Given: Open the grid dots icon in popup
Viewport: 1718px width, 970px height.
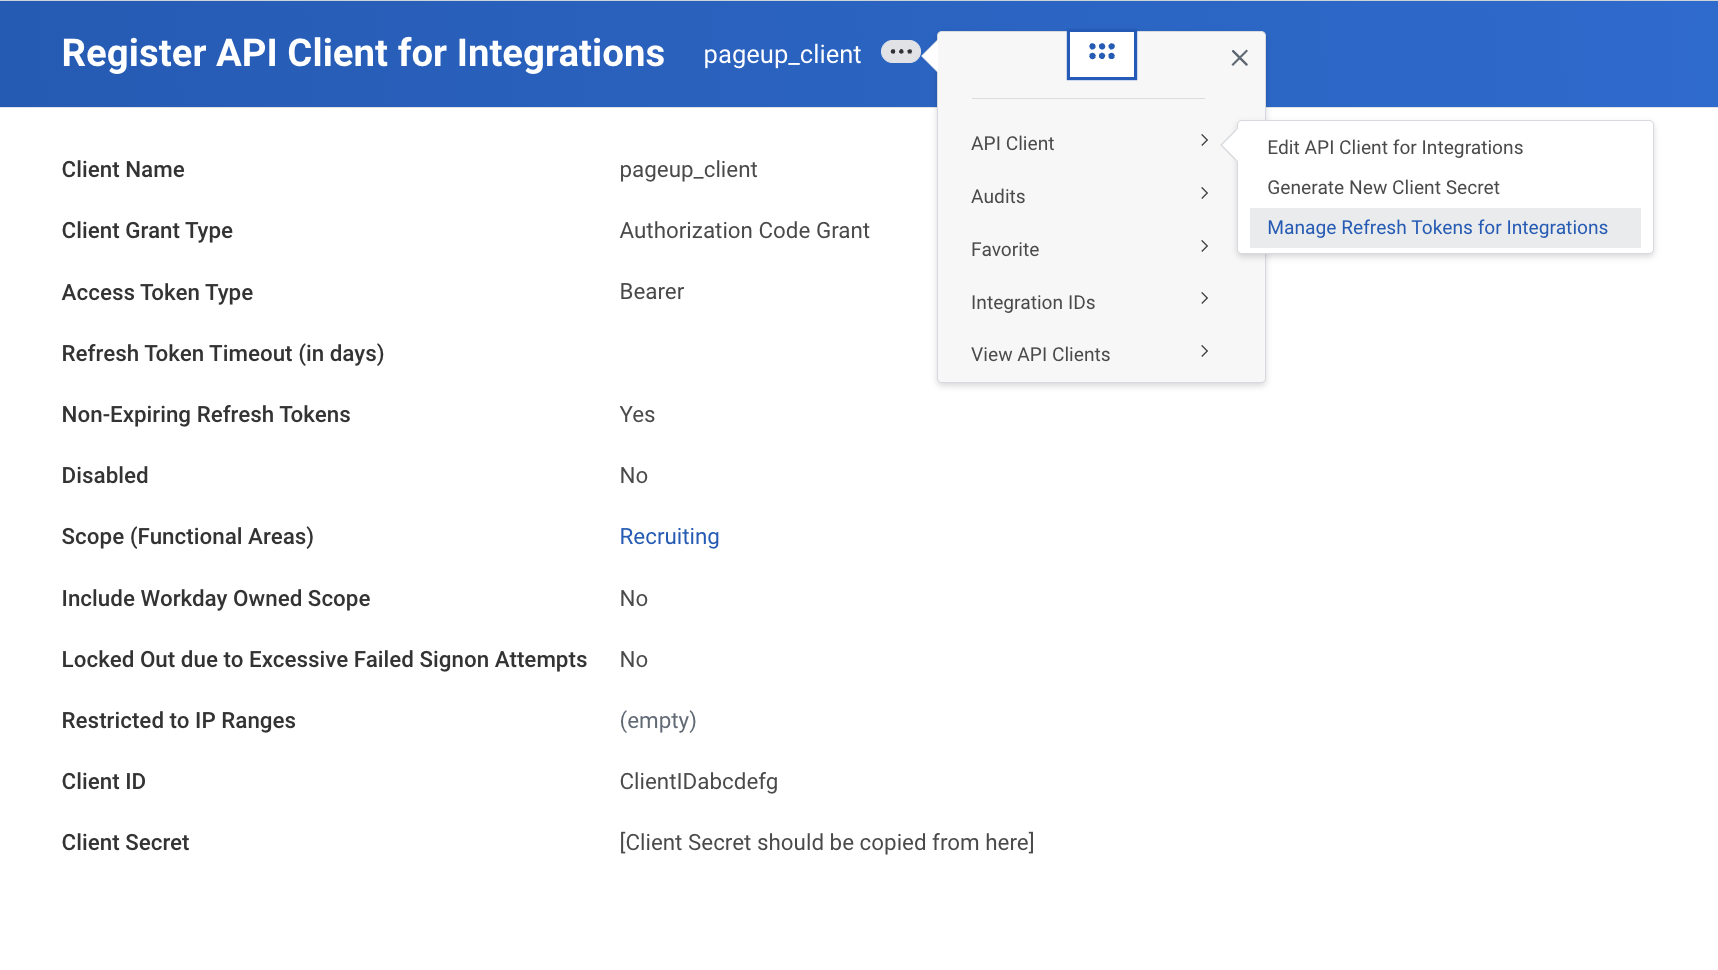Looking at the screenshot, I should click(1102, 53).
